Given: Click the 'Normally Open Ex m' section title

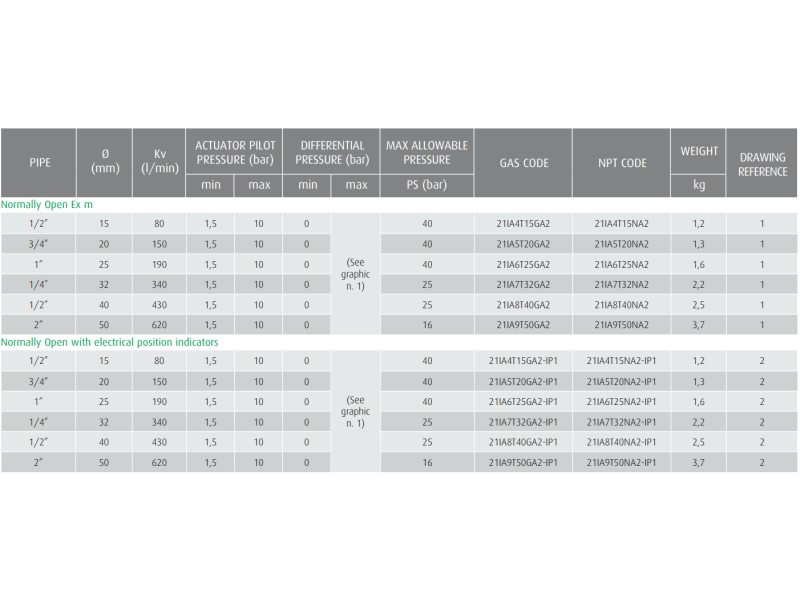Looking at the screenshot, I should [x=47, y=204].
